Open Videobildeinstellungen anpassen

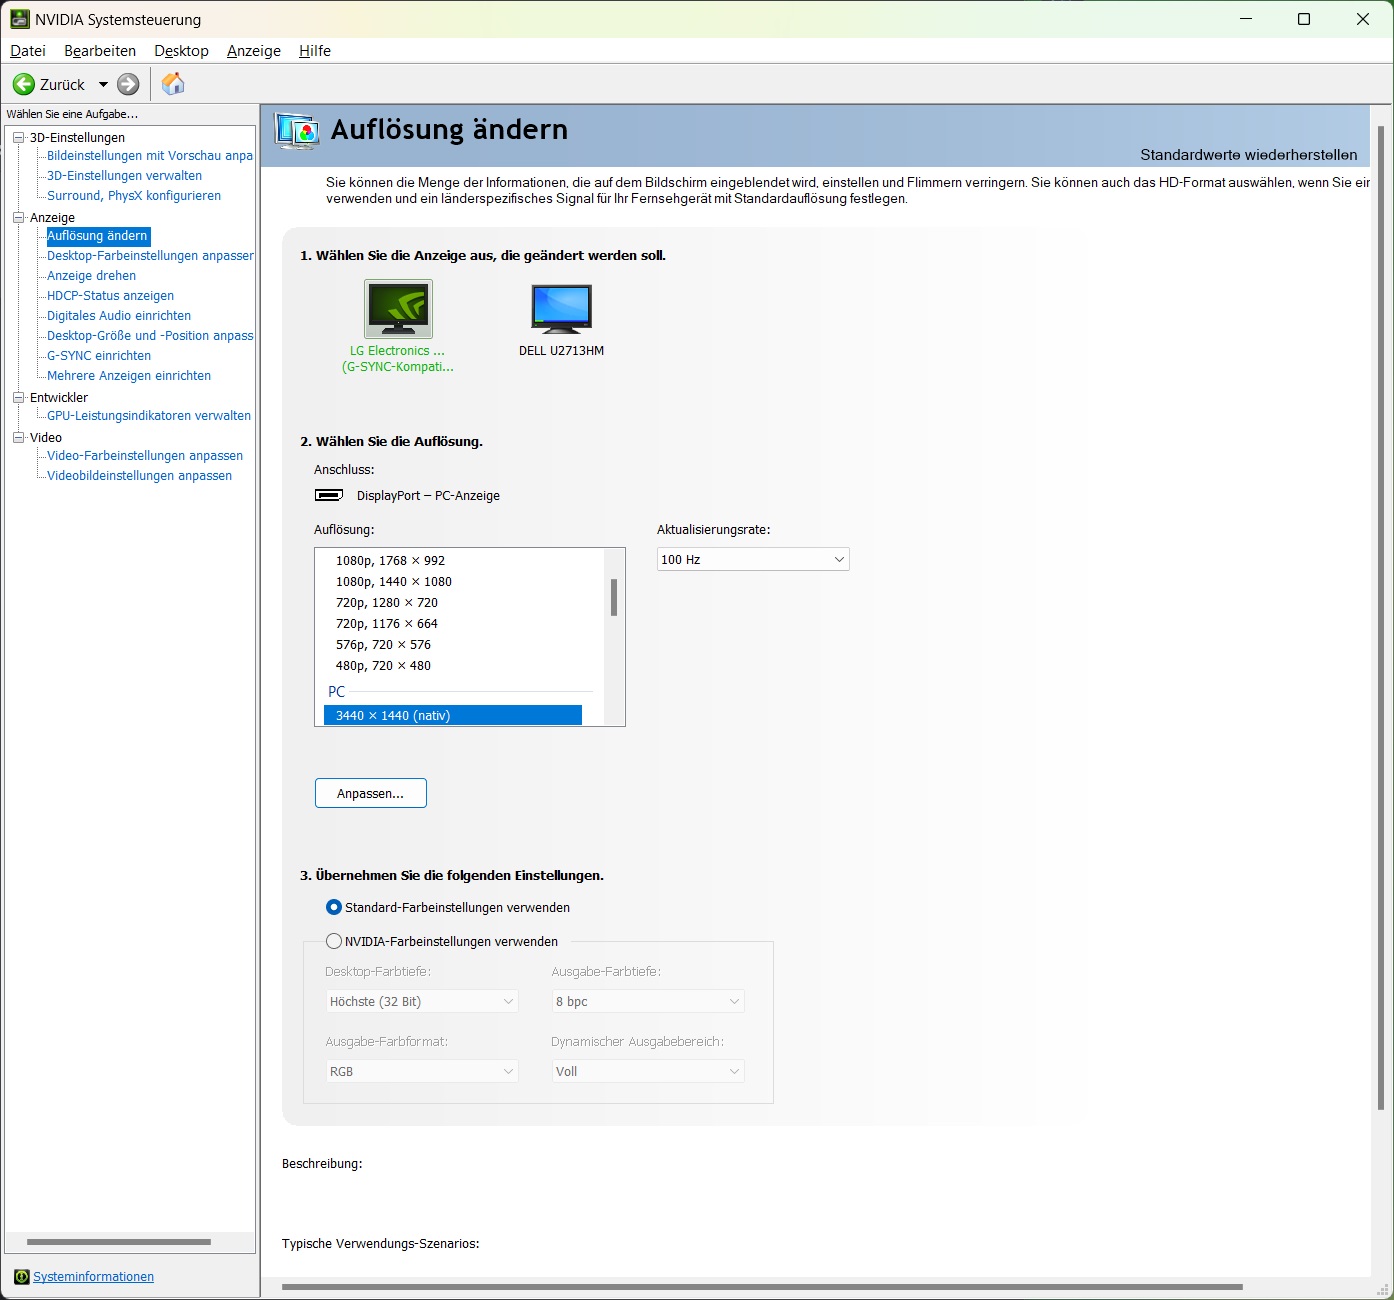[x=139, y=476]
